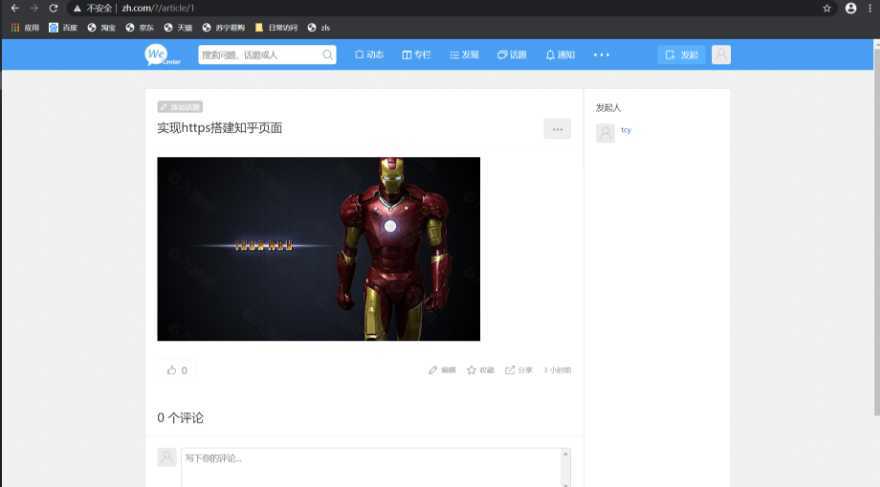
Task: Click the magnifier search icon
Action: tap(328, 55)
